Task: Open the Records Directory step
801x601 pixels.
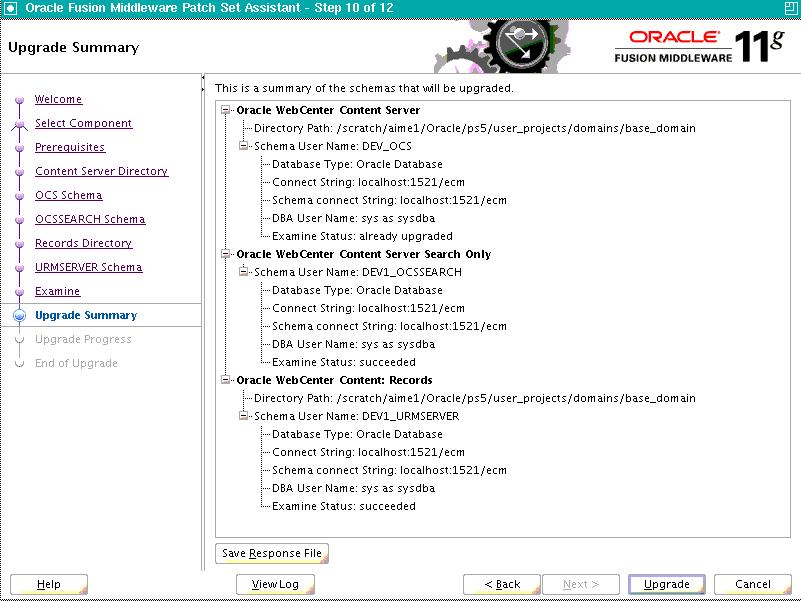Action: (83, 243)
